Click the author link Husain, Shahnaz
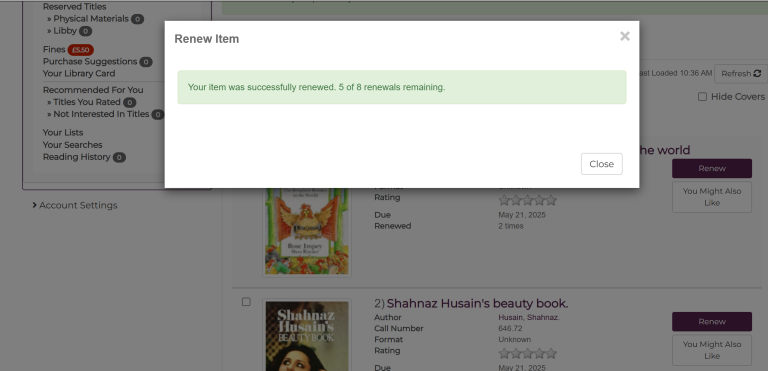Screen dimensions: 768x371 [x=529, y=318]
